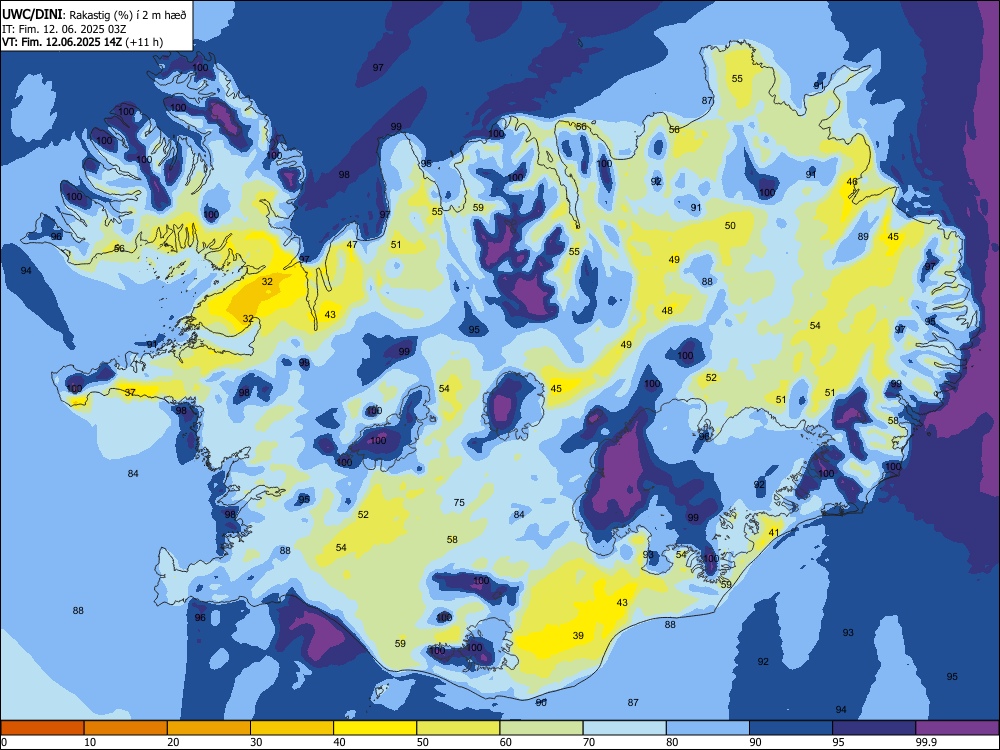This screenshot has height=750, width=1000.
Task: Click the humidity value '47' on the map
Action: pos(352,244)
